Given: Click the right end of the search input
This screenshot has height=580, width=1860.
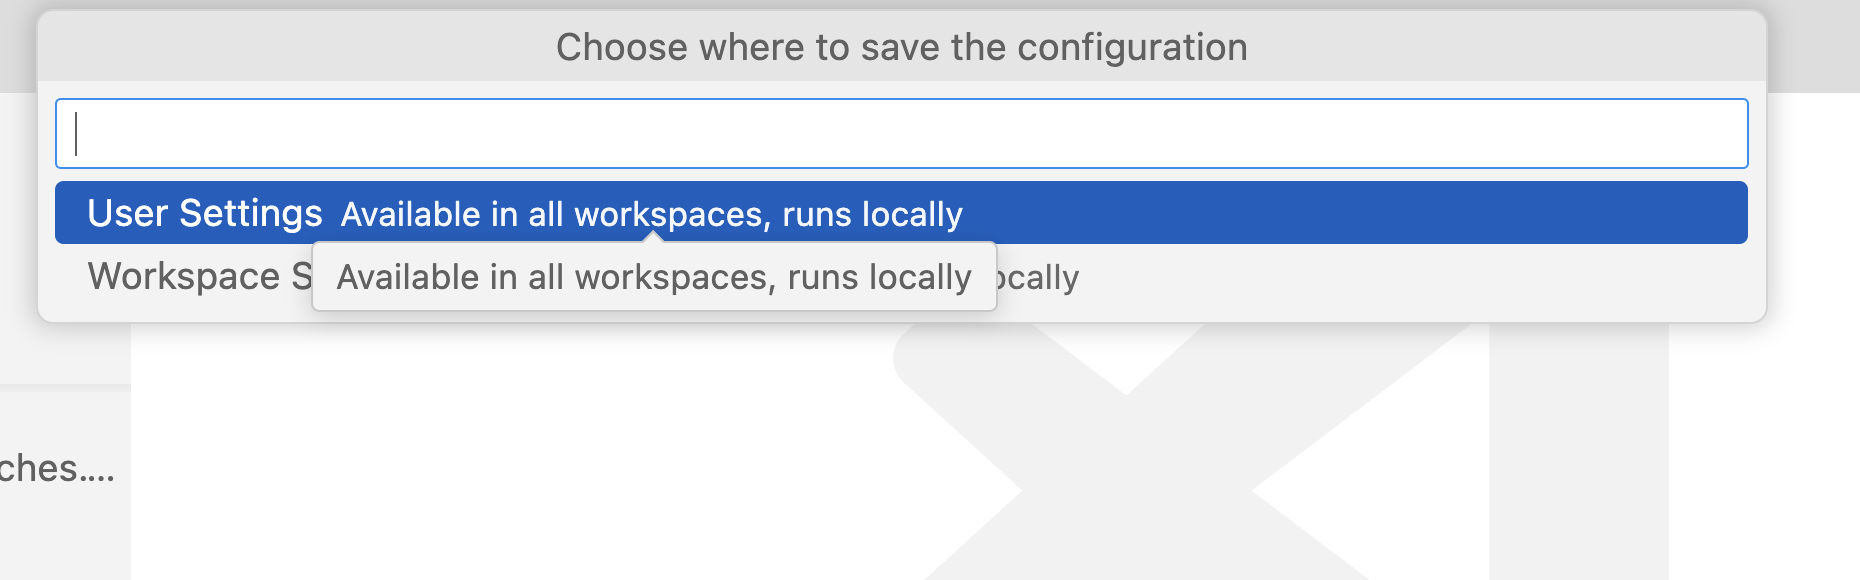Looking at the screenshot, I should point(1700,134).
